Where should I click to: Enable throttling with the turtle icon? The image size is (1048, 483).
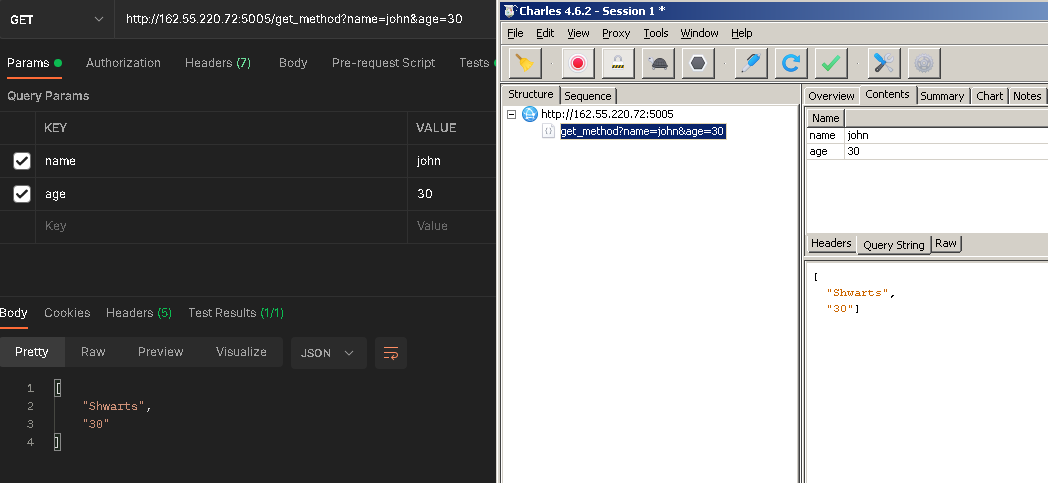(x=658, y=63)
